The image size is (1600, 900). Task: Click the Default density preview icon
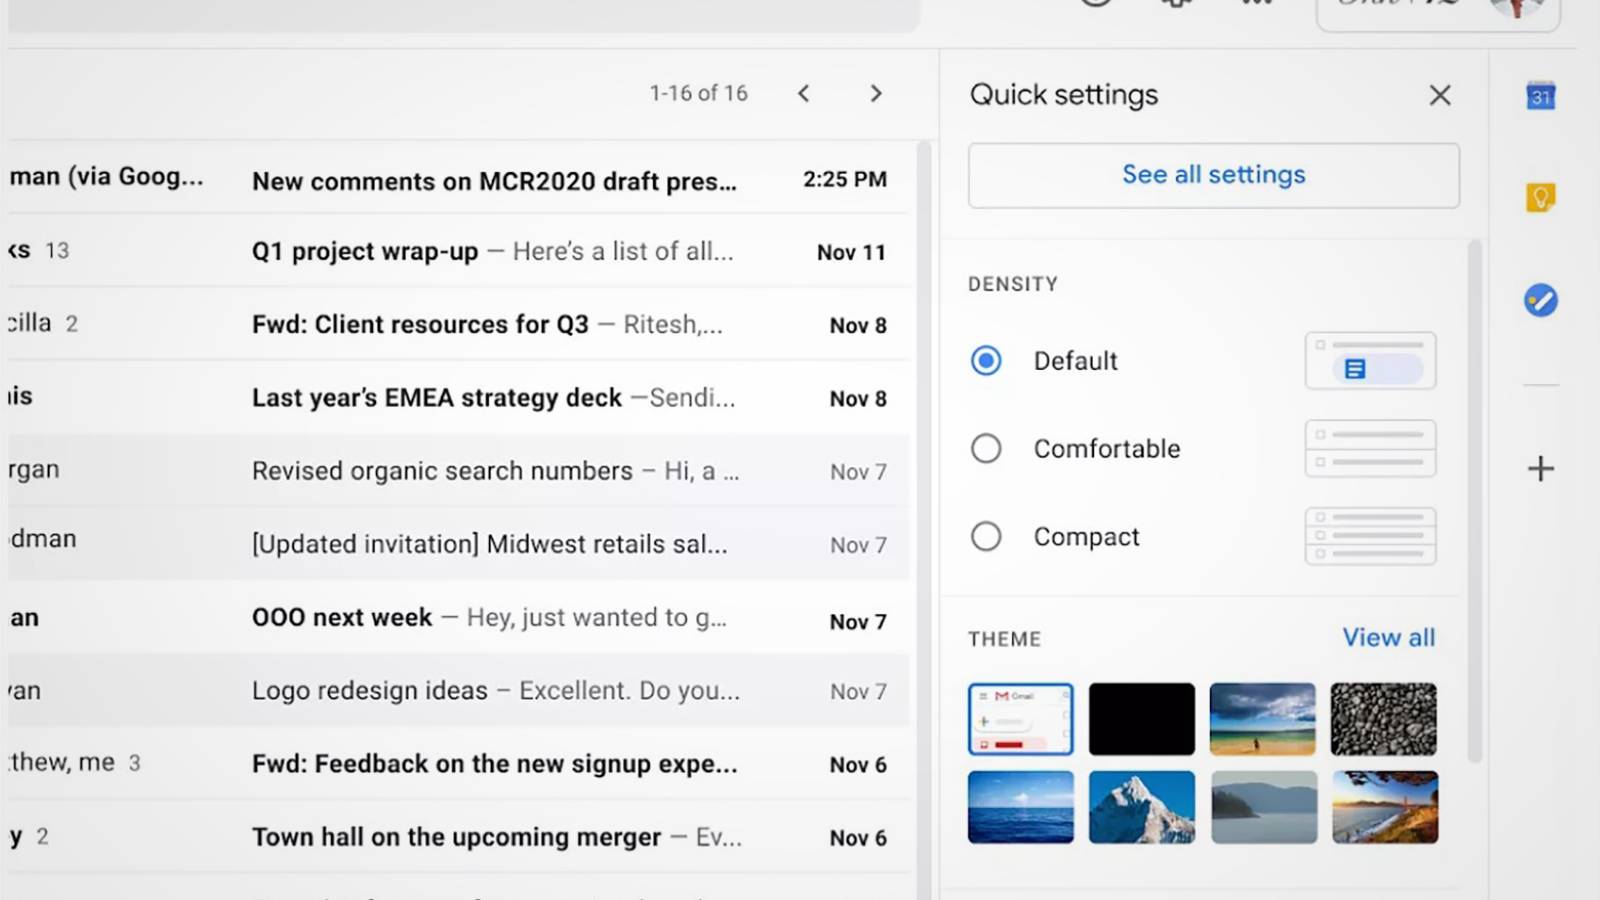[x=1370, y=361]
